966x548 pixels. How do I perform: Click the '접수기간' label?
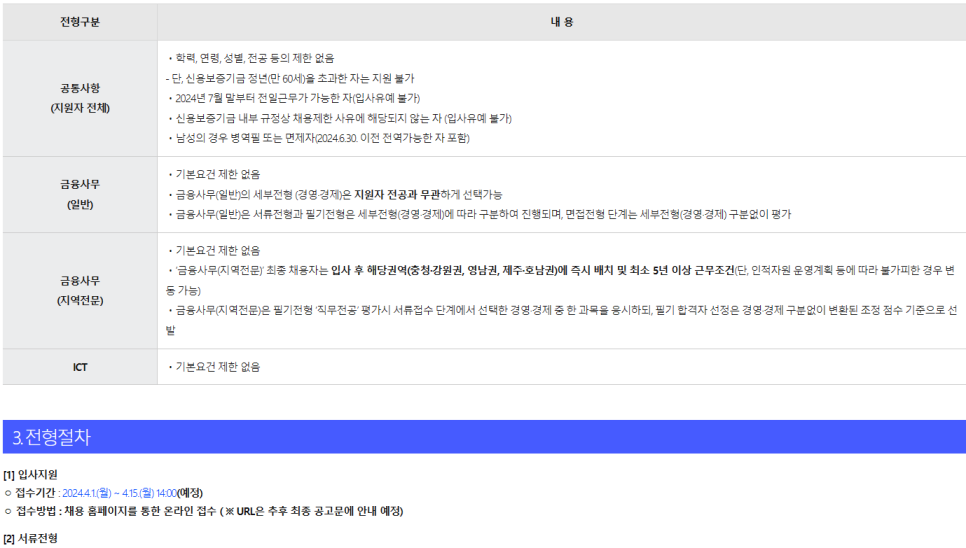coord(35,493)
